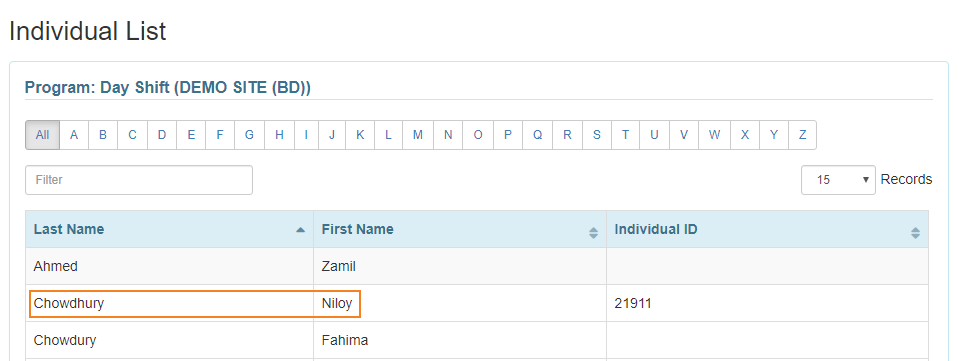Screen dimensions: 959x361
Task: Click into the Filter text field
Action: [139, 180]
